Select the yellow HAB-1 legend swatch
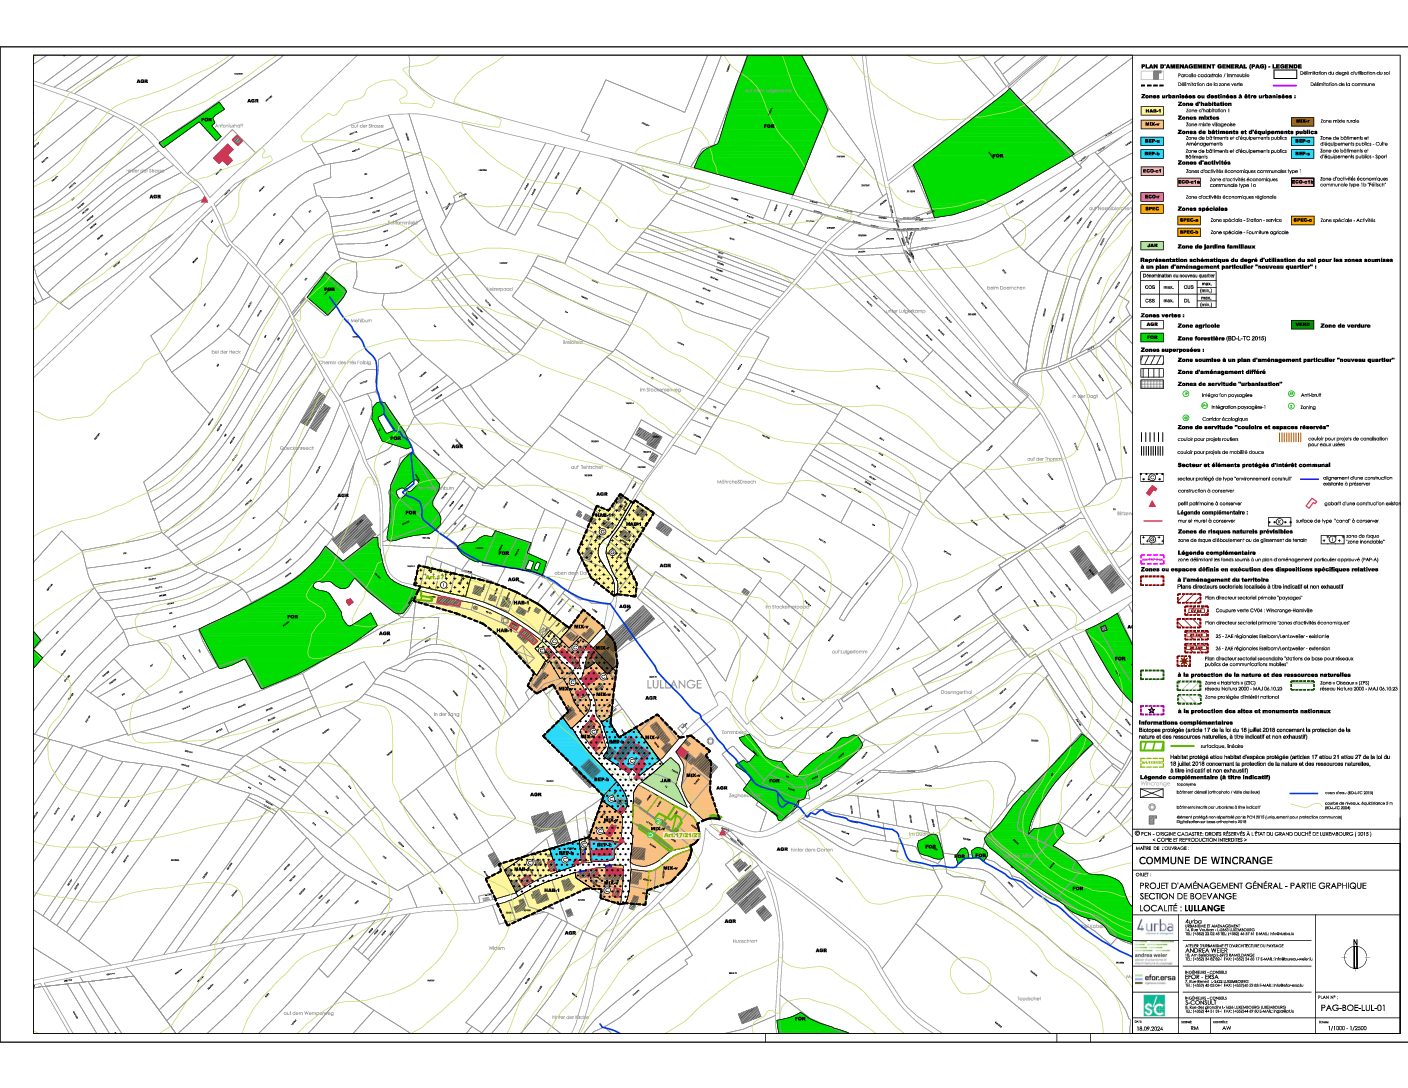Viewport: 1408px width, 1088px height. [1152, 111]
